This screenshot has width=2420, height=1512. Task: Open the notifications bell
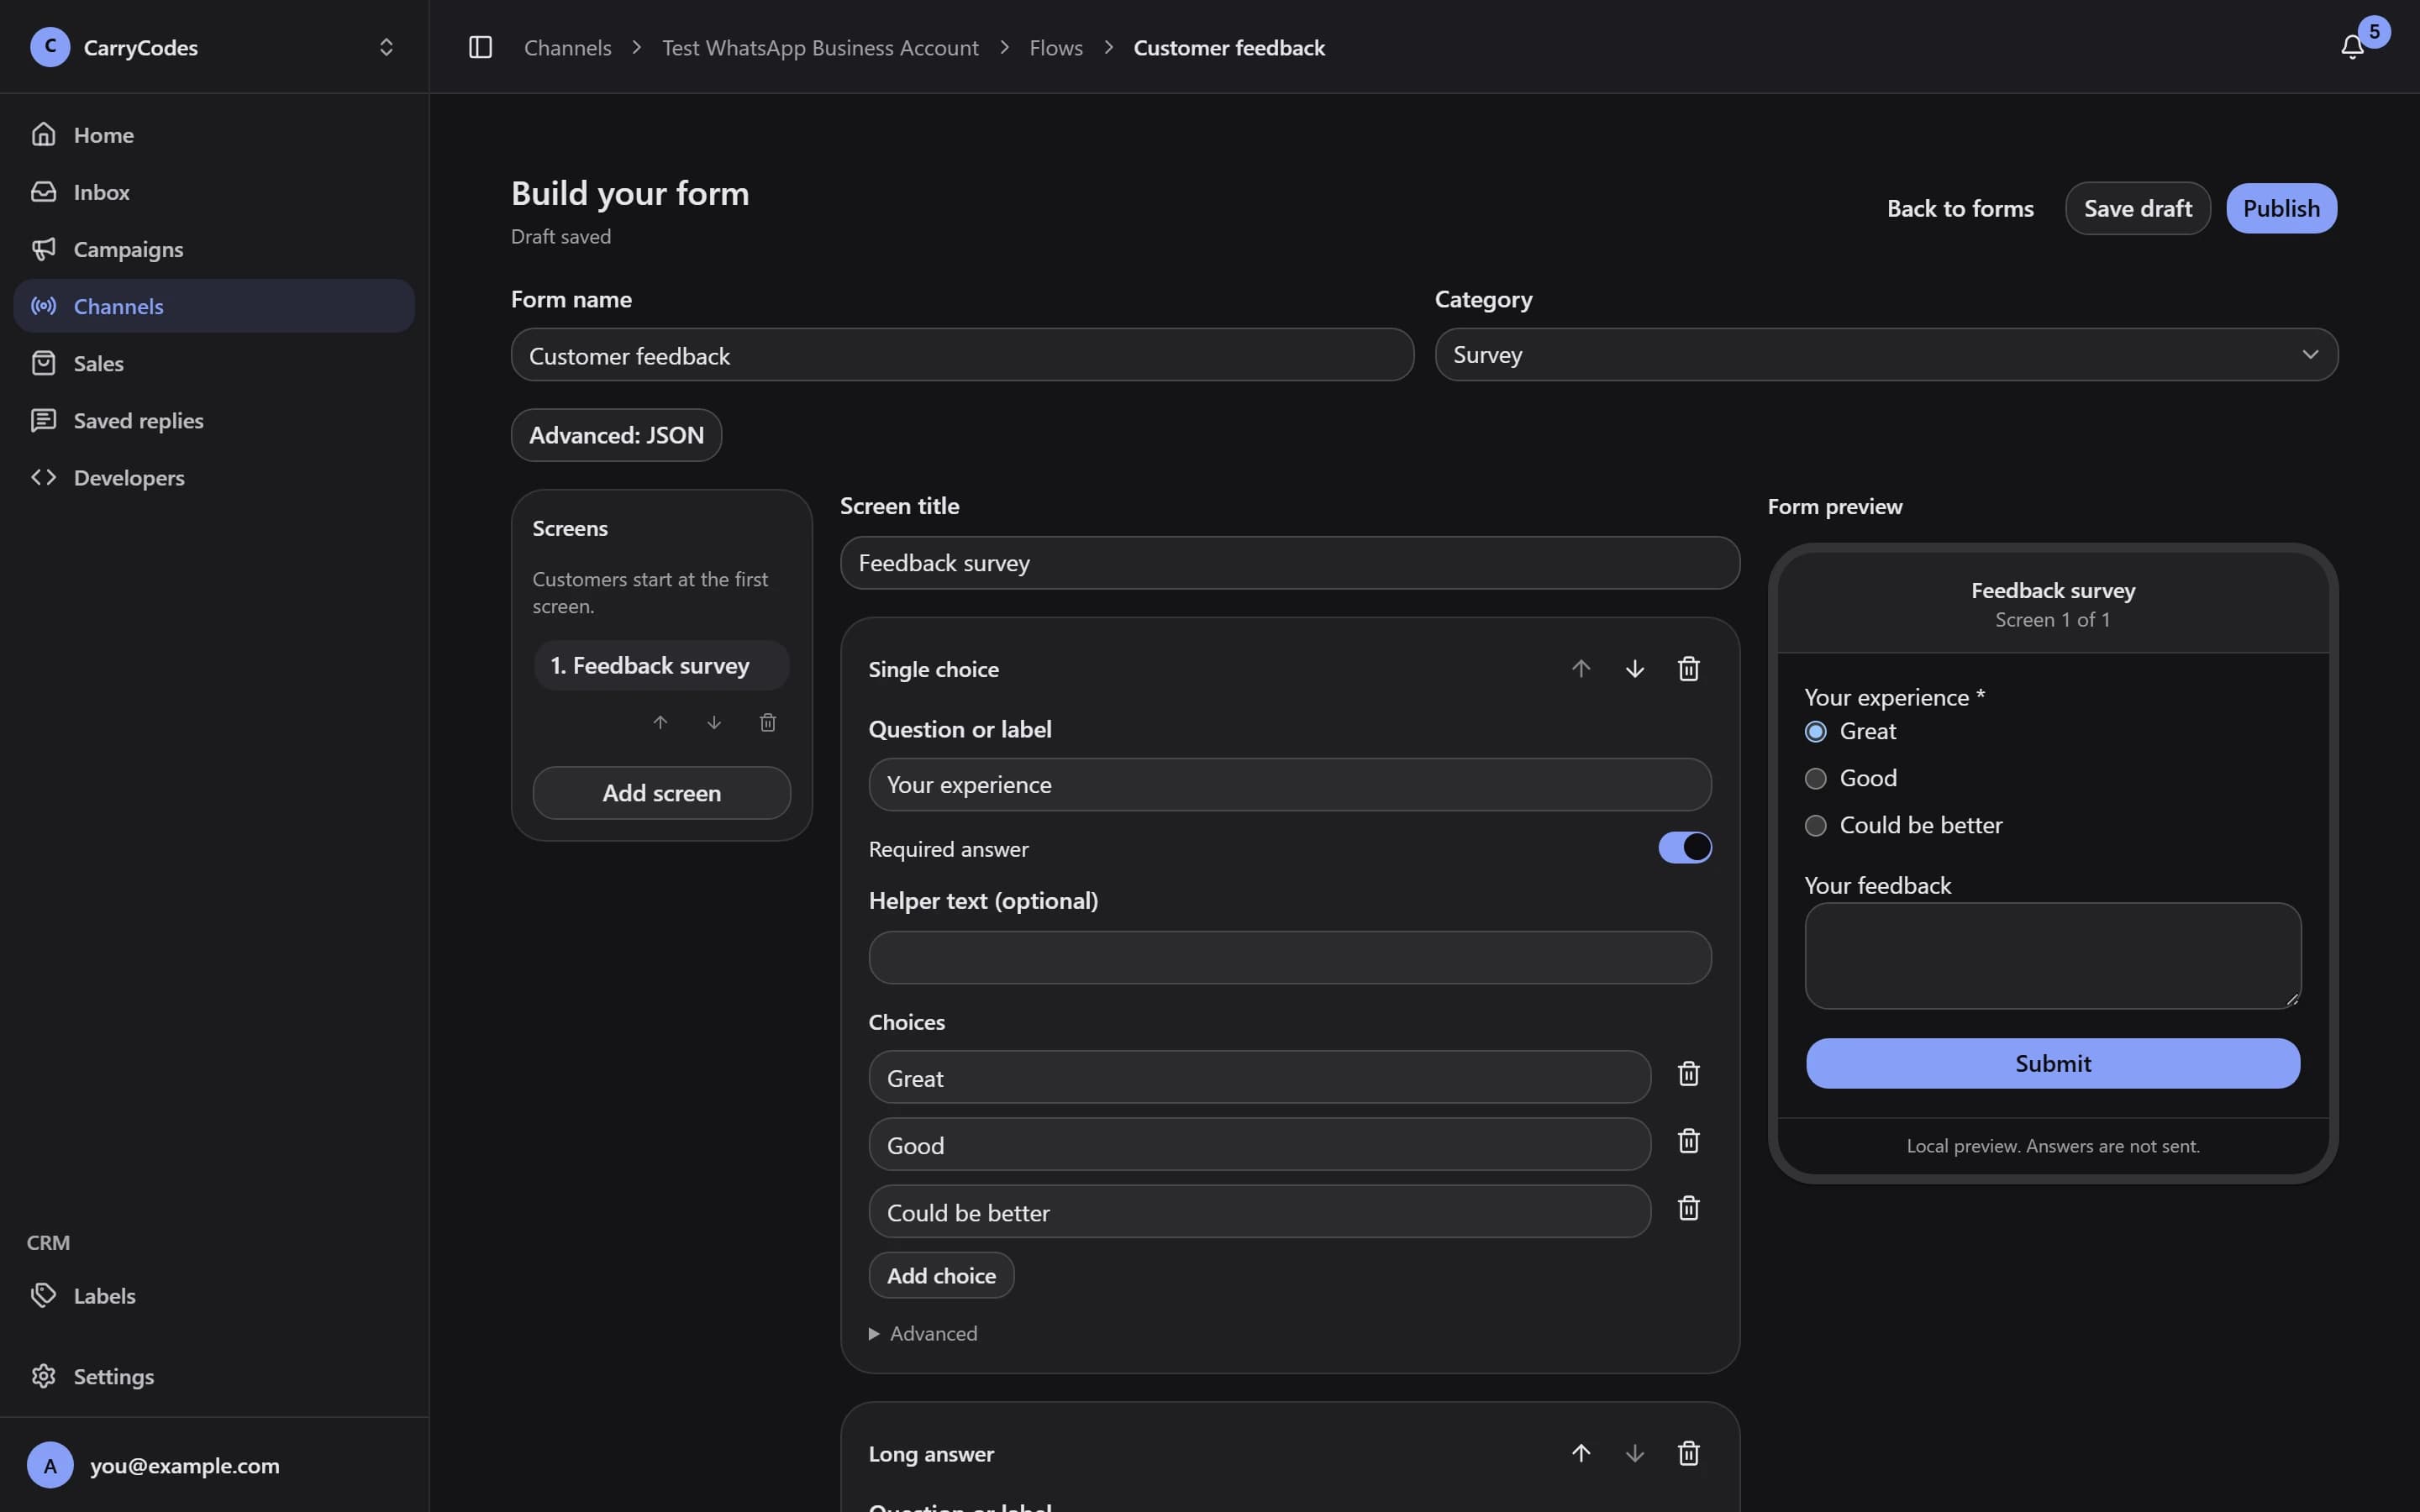click(2352, 47)
